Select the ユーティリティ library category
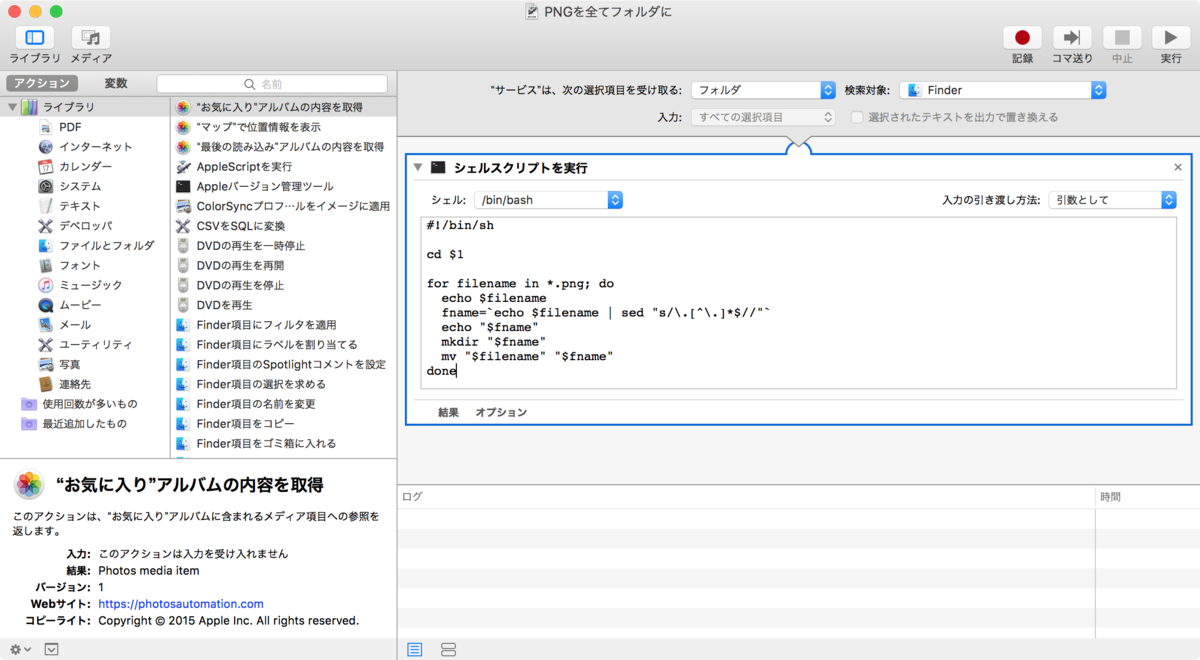The image size is (1200, 660). coord(85,345)
